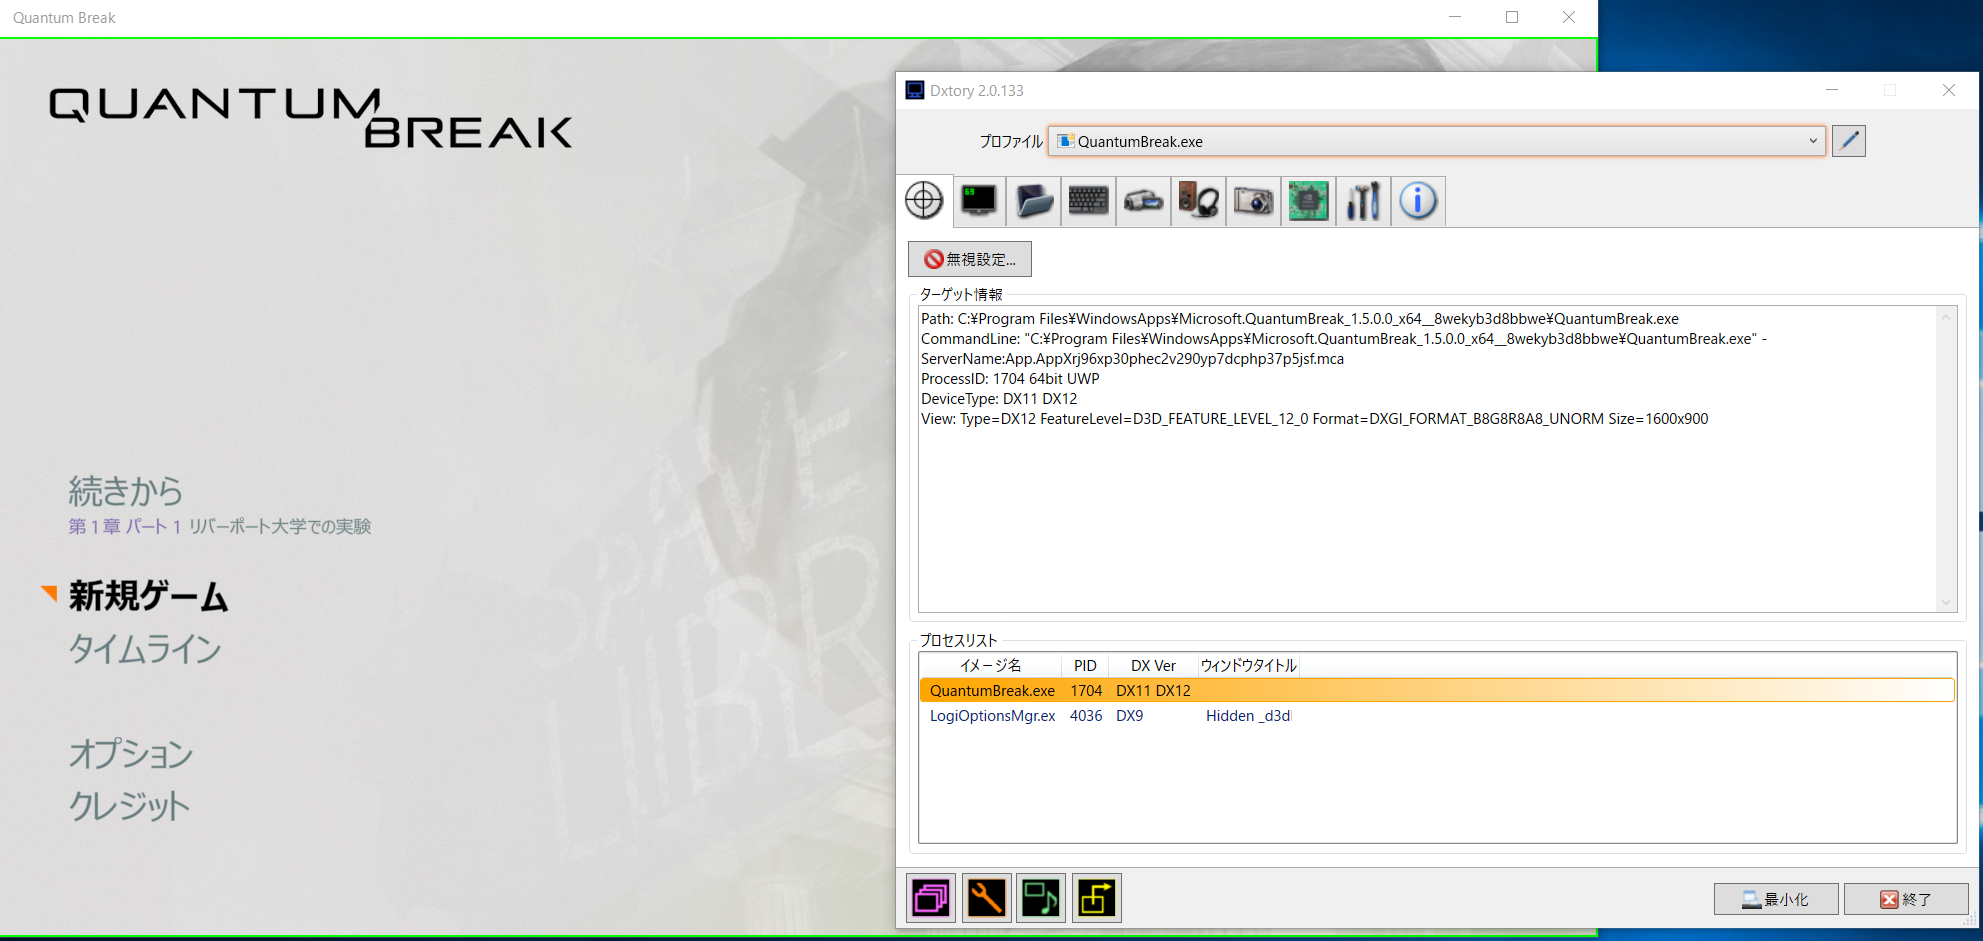Click the Dxtory title bar app icon
Screen dimensions: 1983x941
915,90
